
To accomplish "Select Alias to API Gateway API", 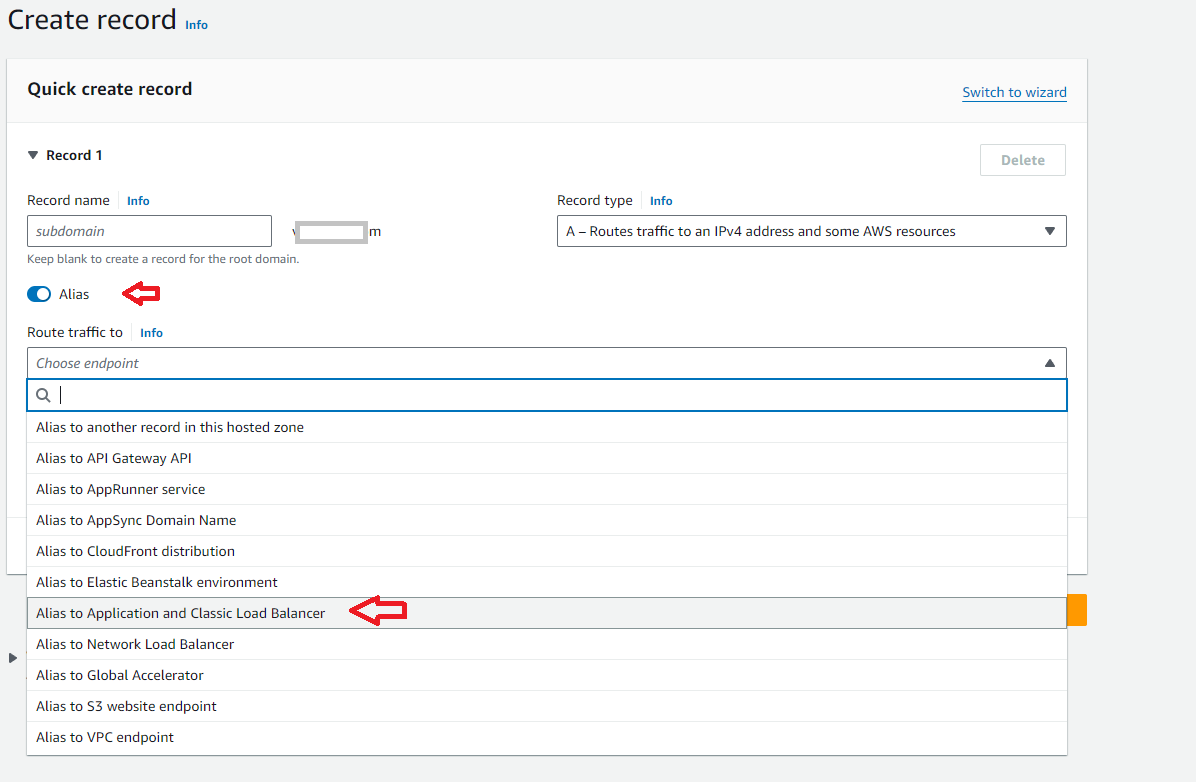I will click(x=114, y=458).
